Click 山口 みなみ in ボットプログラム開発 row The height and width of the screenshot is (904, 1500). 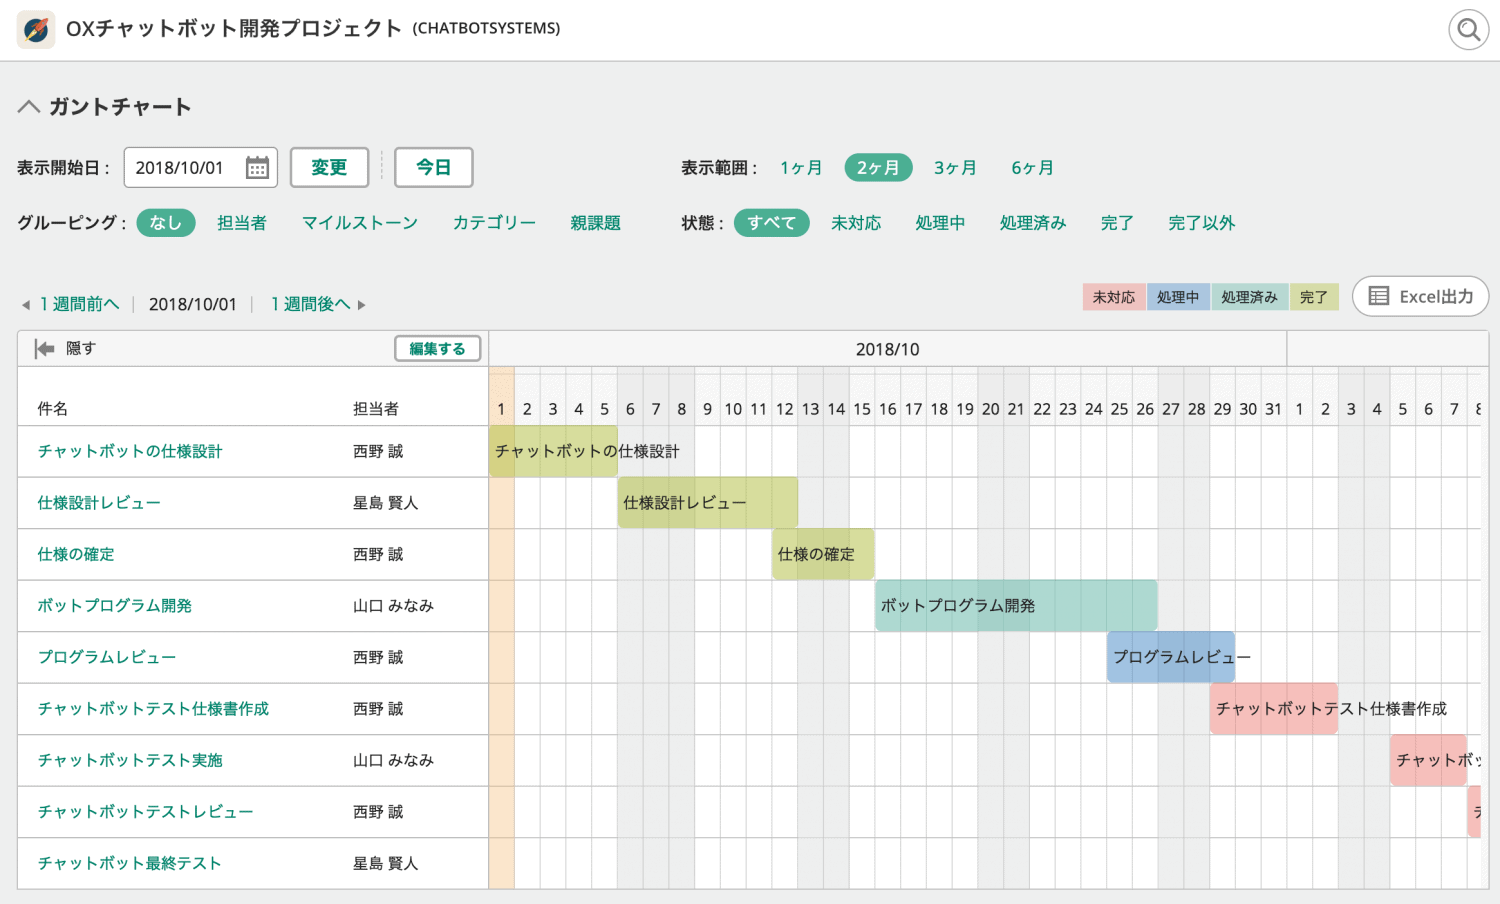coord(393,605)
